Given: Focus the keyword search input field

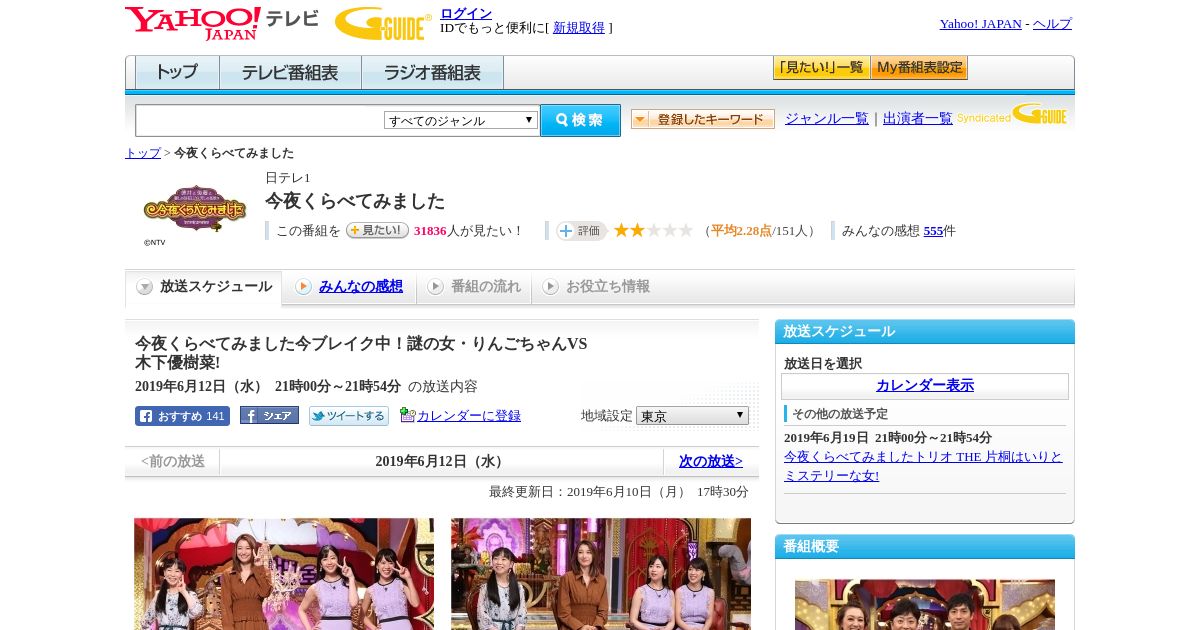Looking at the screenshot, I should point(260,120).
